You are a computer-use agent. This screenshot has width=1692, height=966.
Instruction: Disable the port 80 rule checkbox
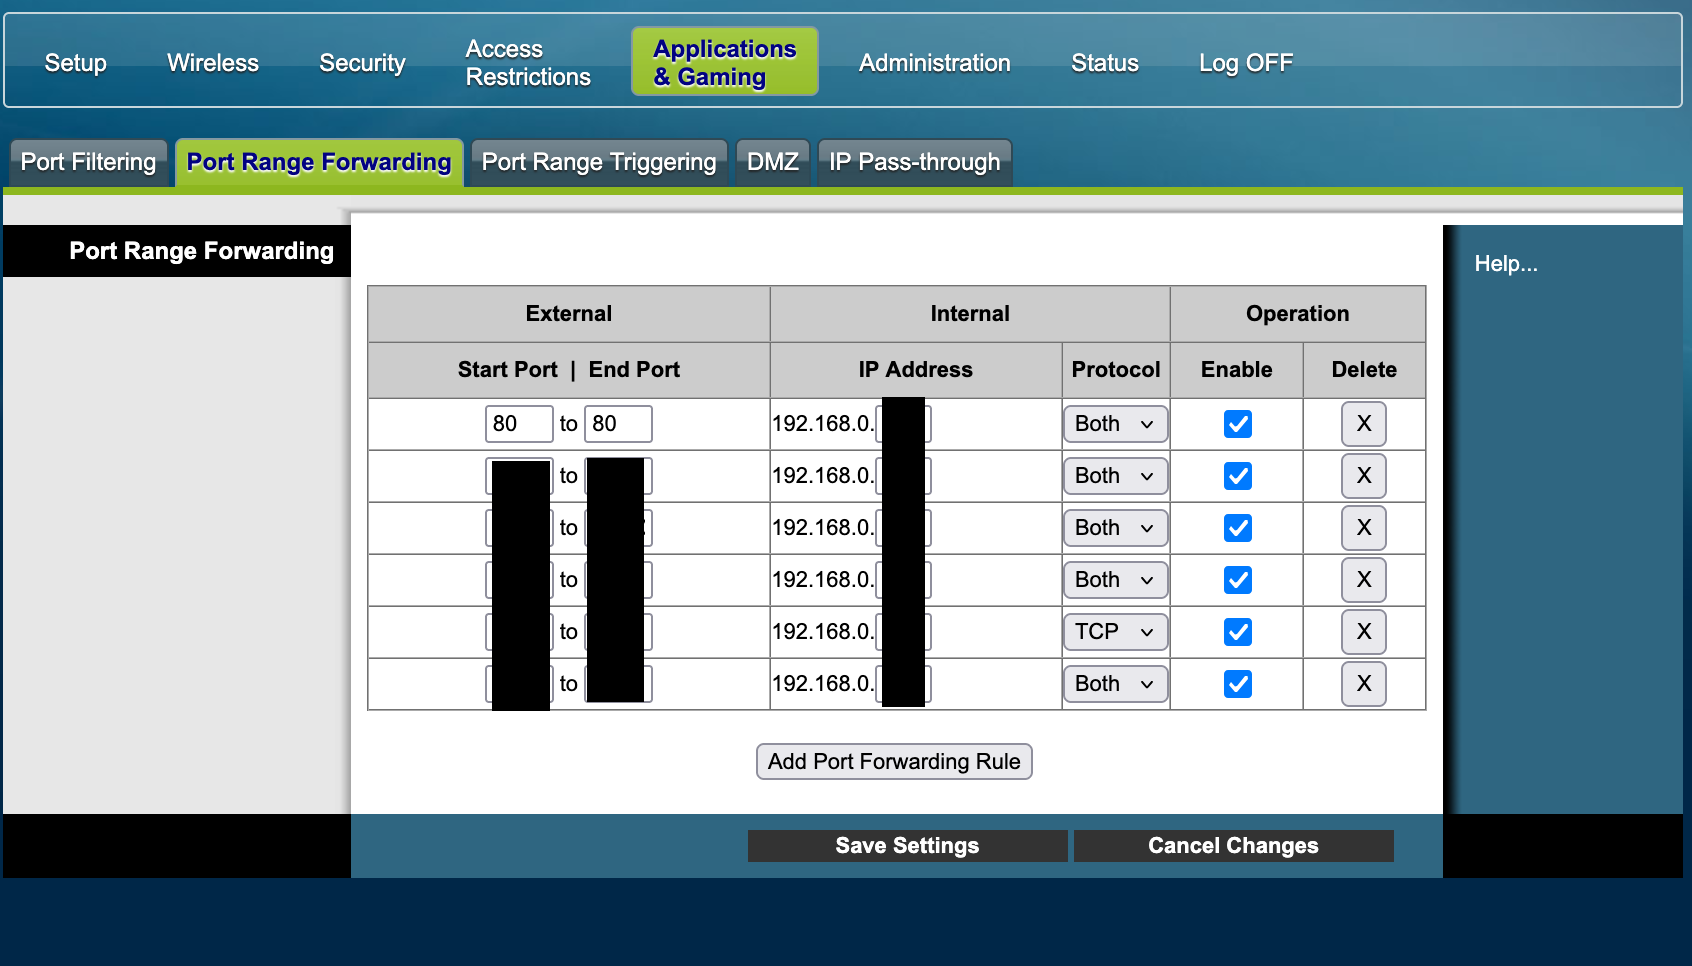[1237, 424]
